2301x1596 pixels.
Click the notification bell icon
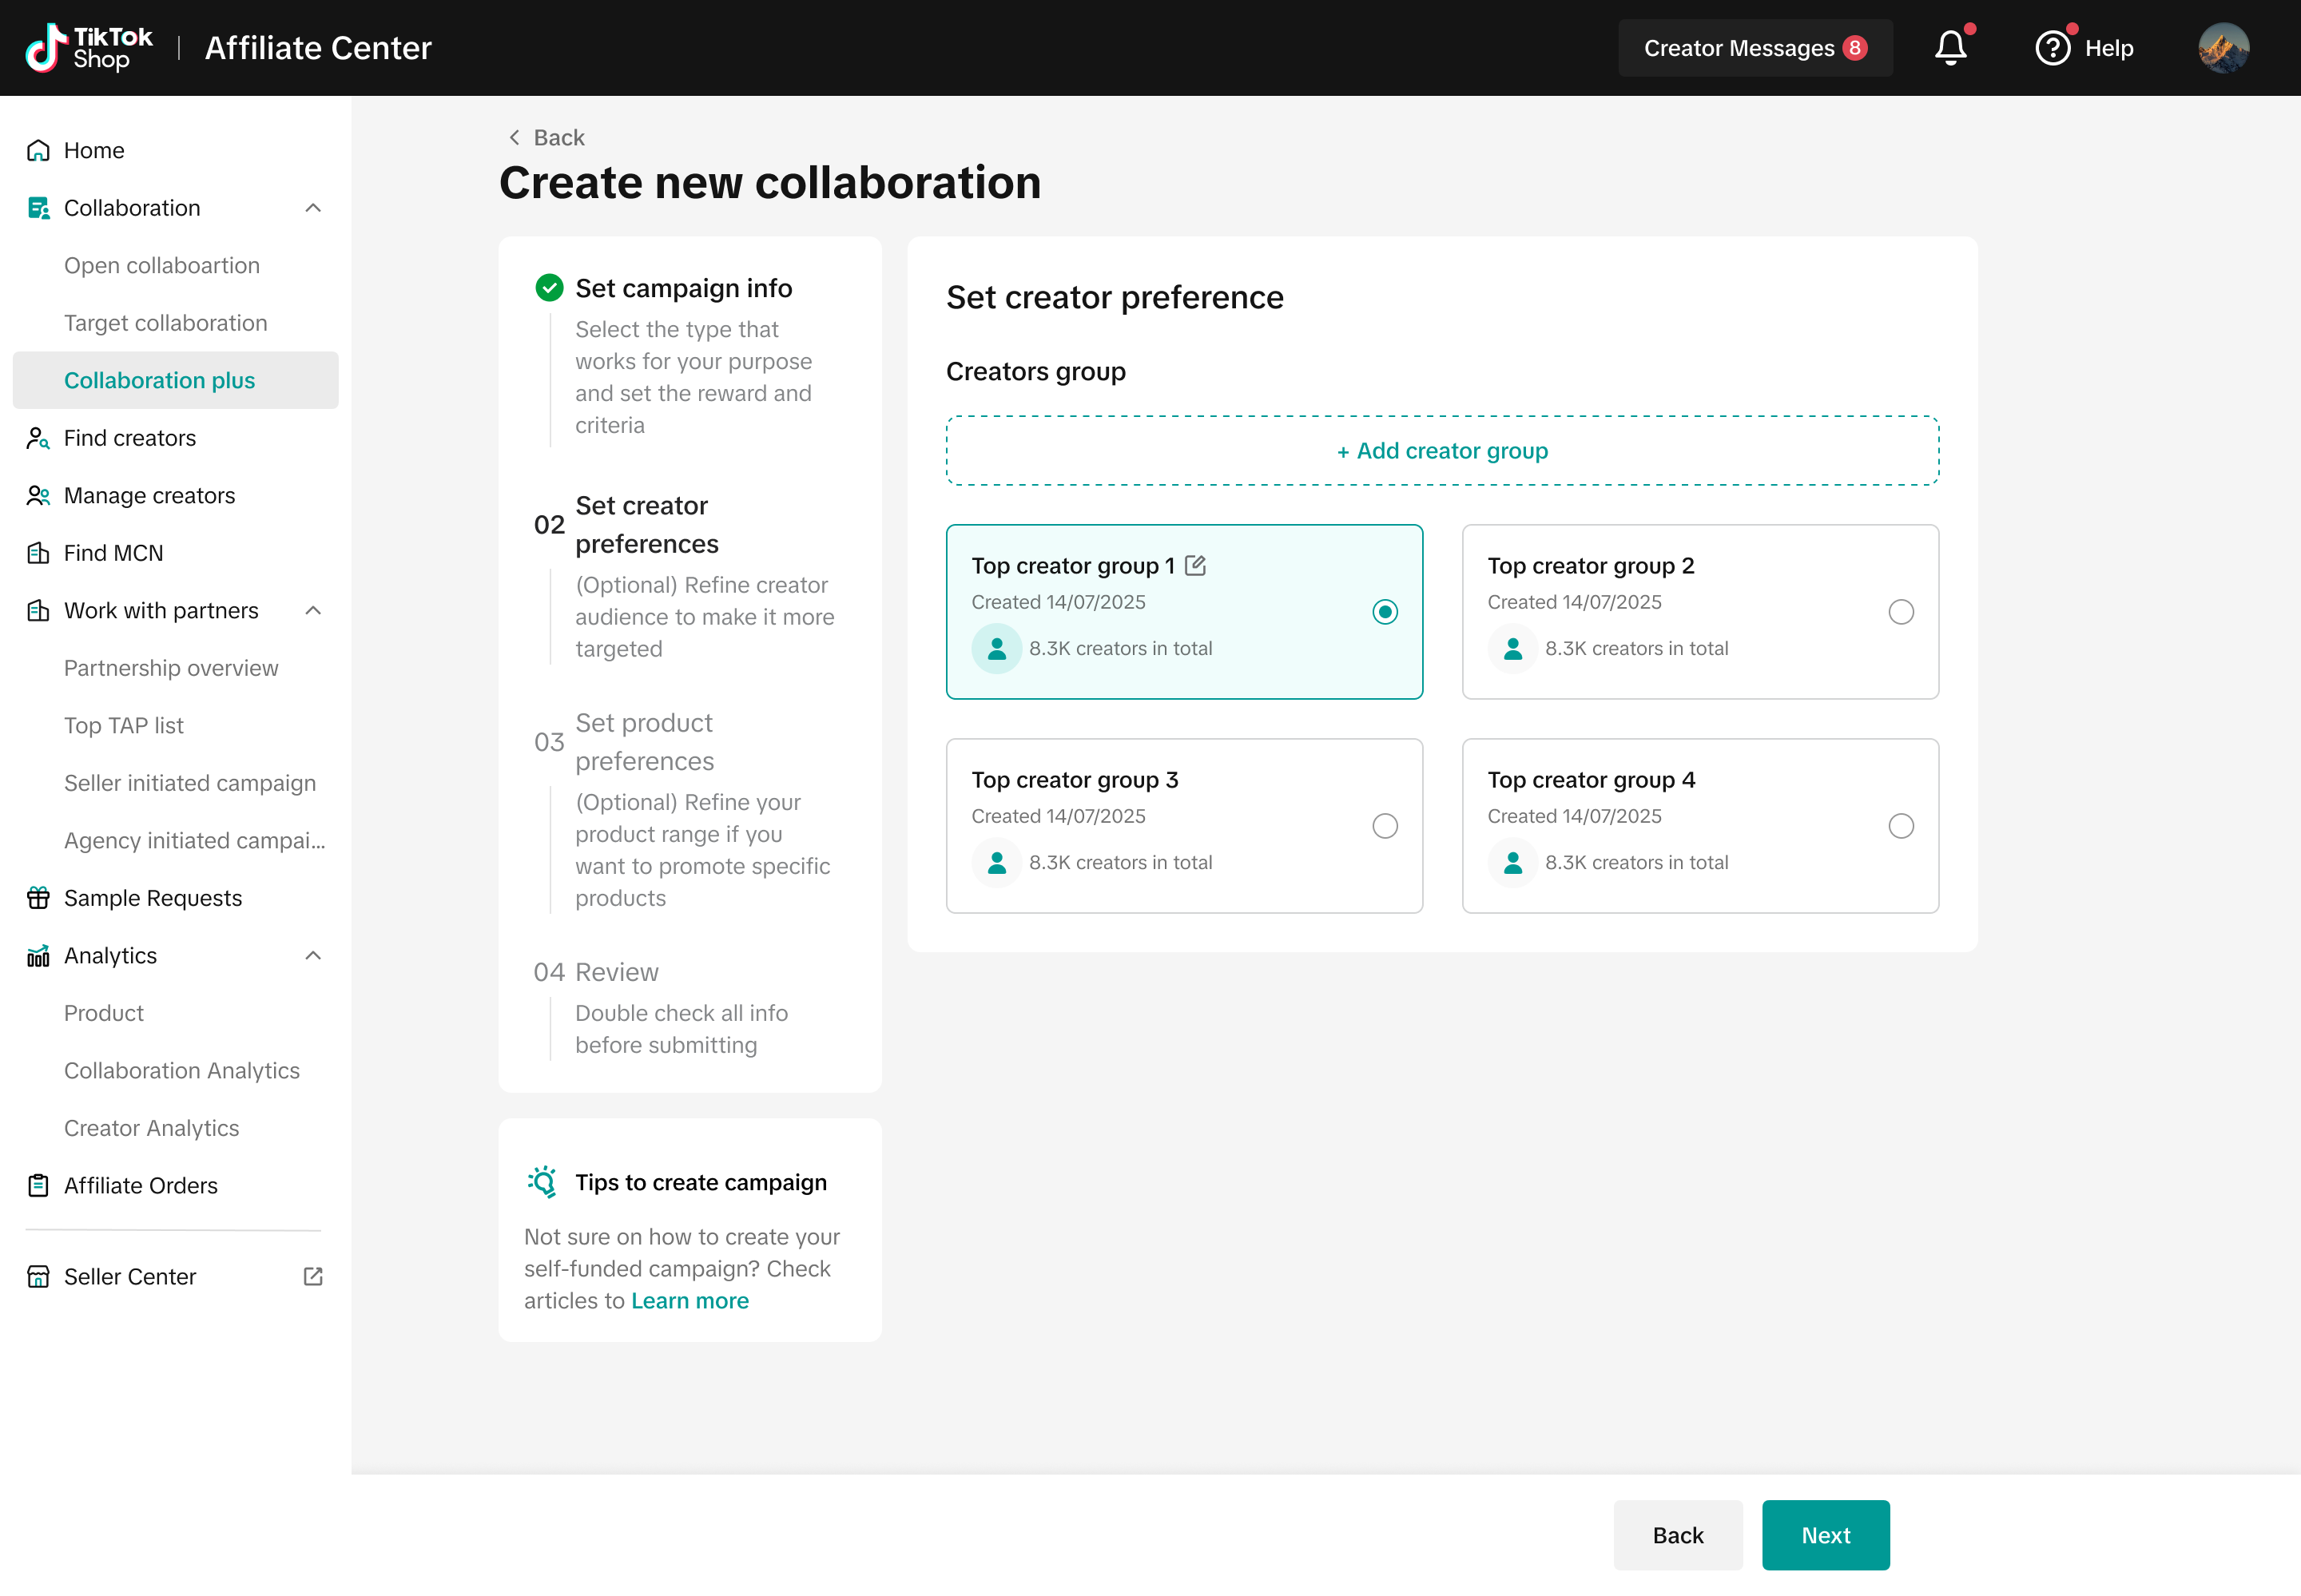tap(1950, 48)
